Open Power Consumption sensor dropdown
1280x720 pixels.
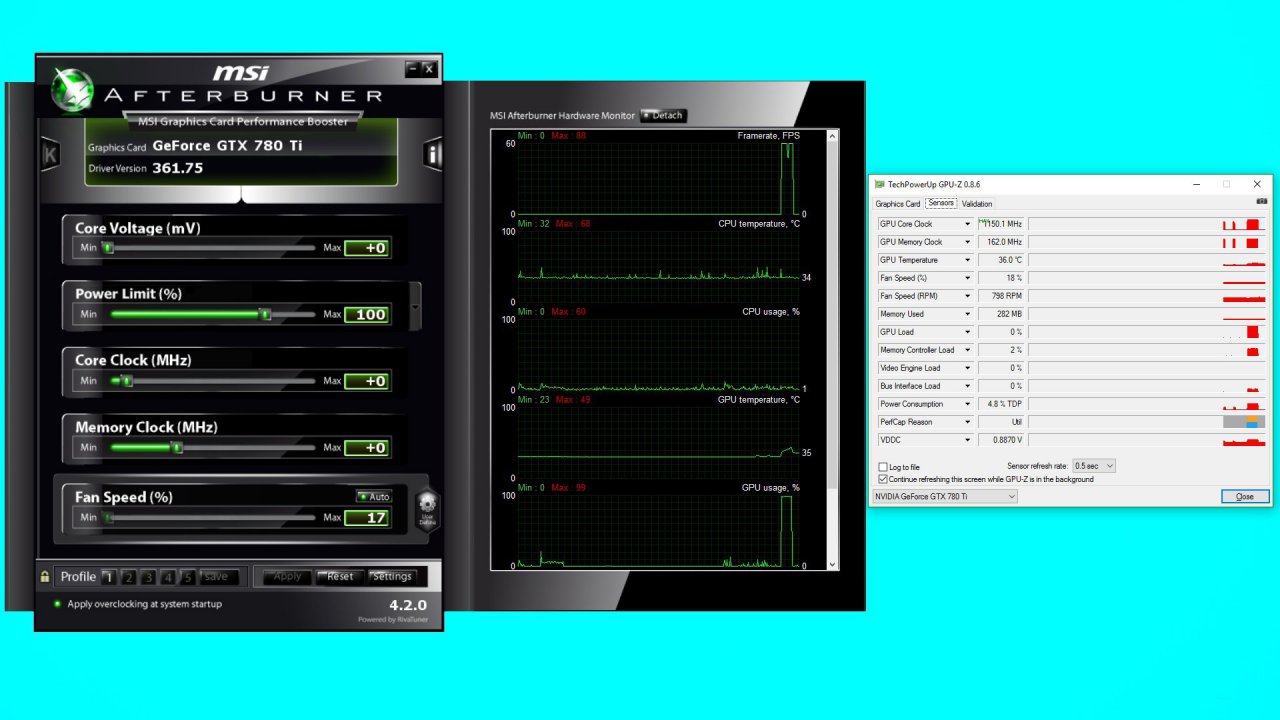pos(967,404)
